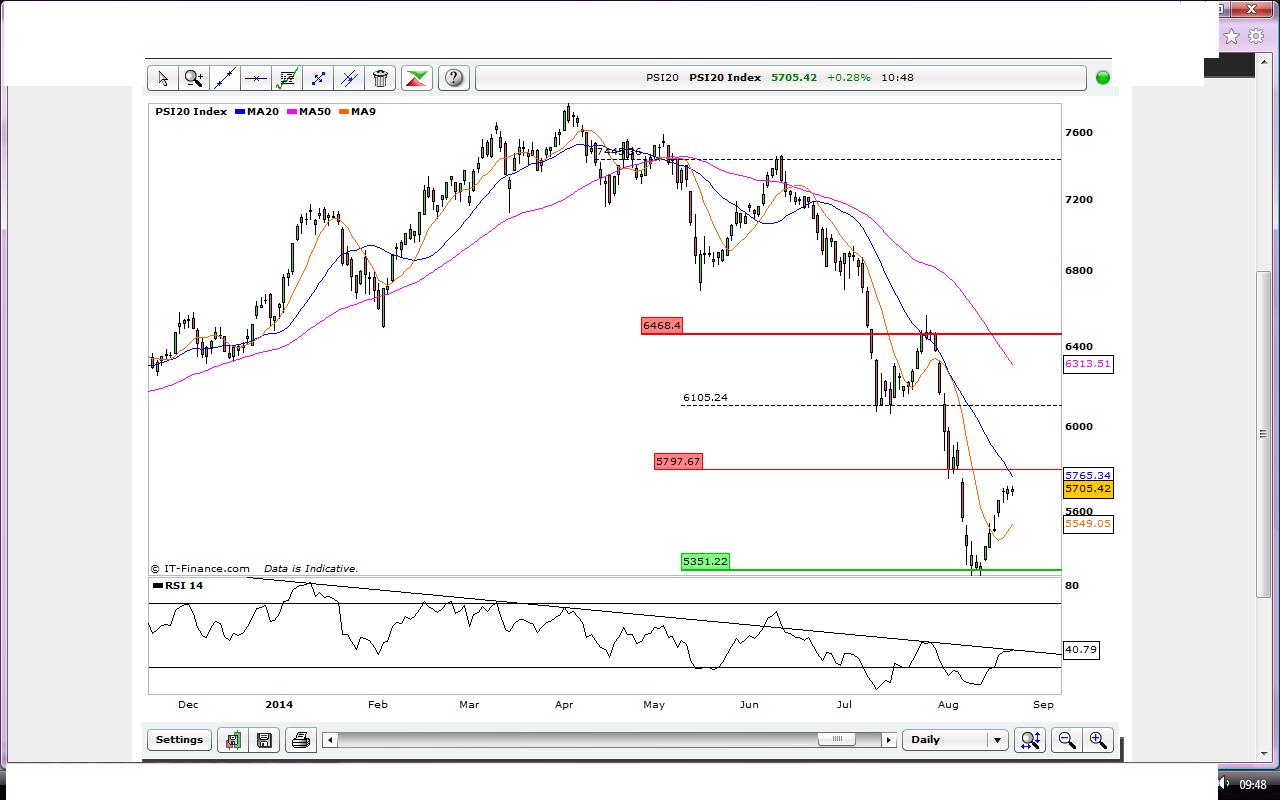Open the Daily timeframe dropdown
This screenshot has height=800, width=1280.
click(954, 740)
